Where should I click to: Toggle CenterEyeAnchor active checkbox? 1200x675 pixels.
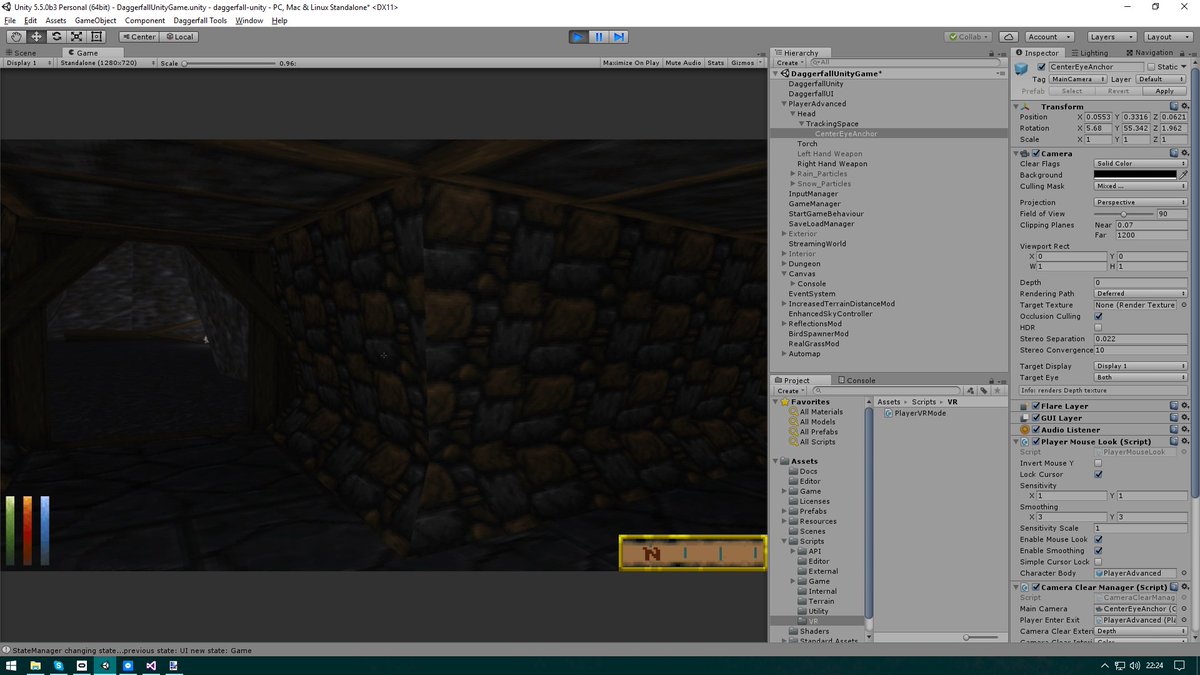pyautogui.click(x=1041, y=67)
